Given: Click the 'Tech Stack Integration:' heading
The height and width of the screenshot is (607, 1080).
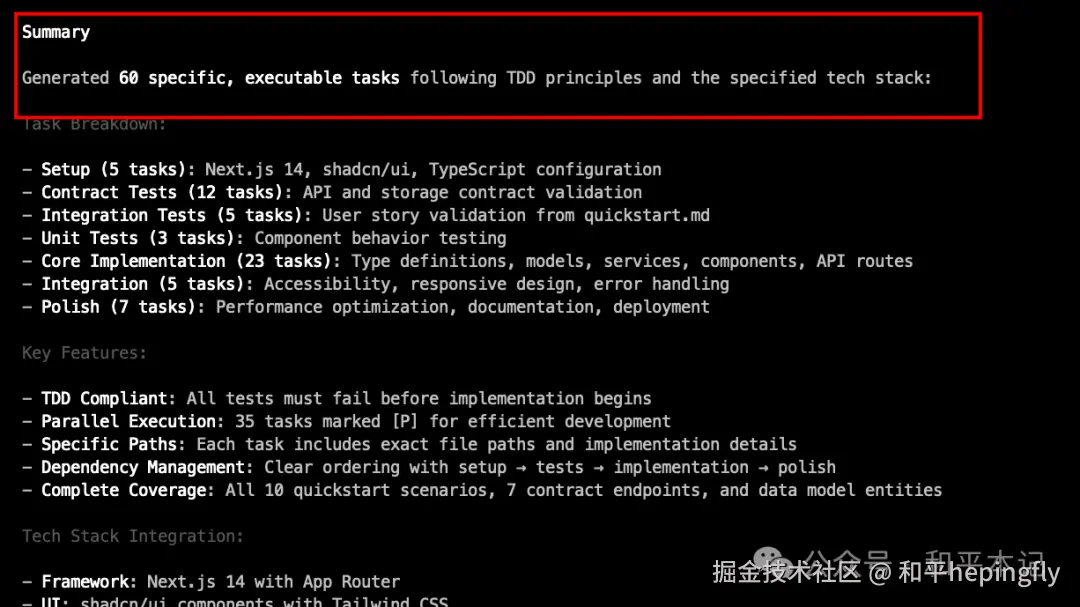Looking at the screenshot, I should click(132, 536).
